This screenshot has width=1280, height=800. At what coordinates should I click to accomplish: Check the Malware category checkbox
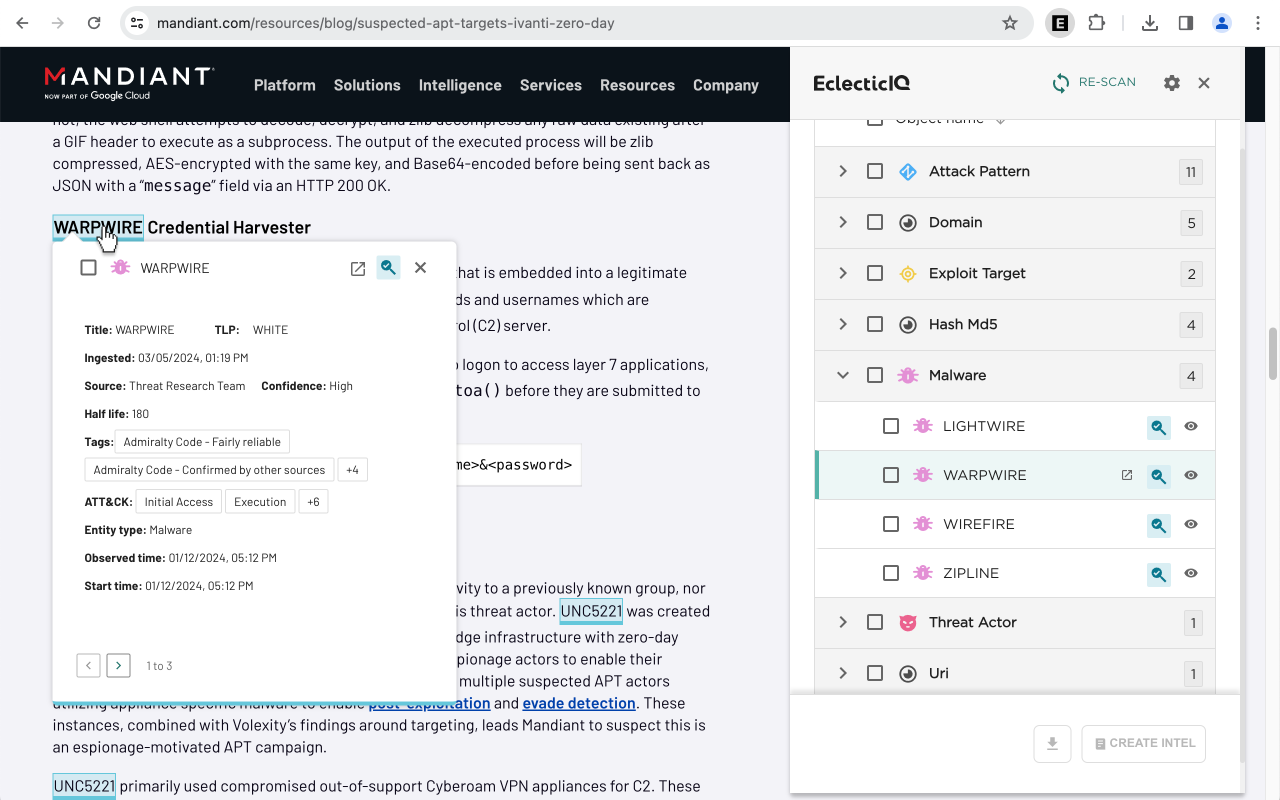[x=875, y=376]
